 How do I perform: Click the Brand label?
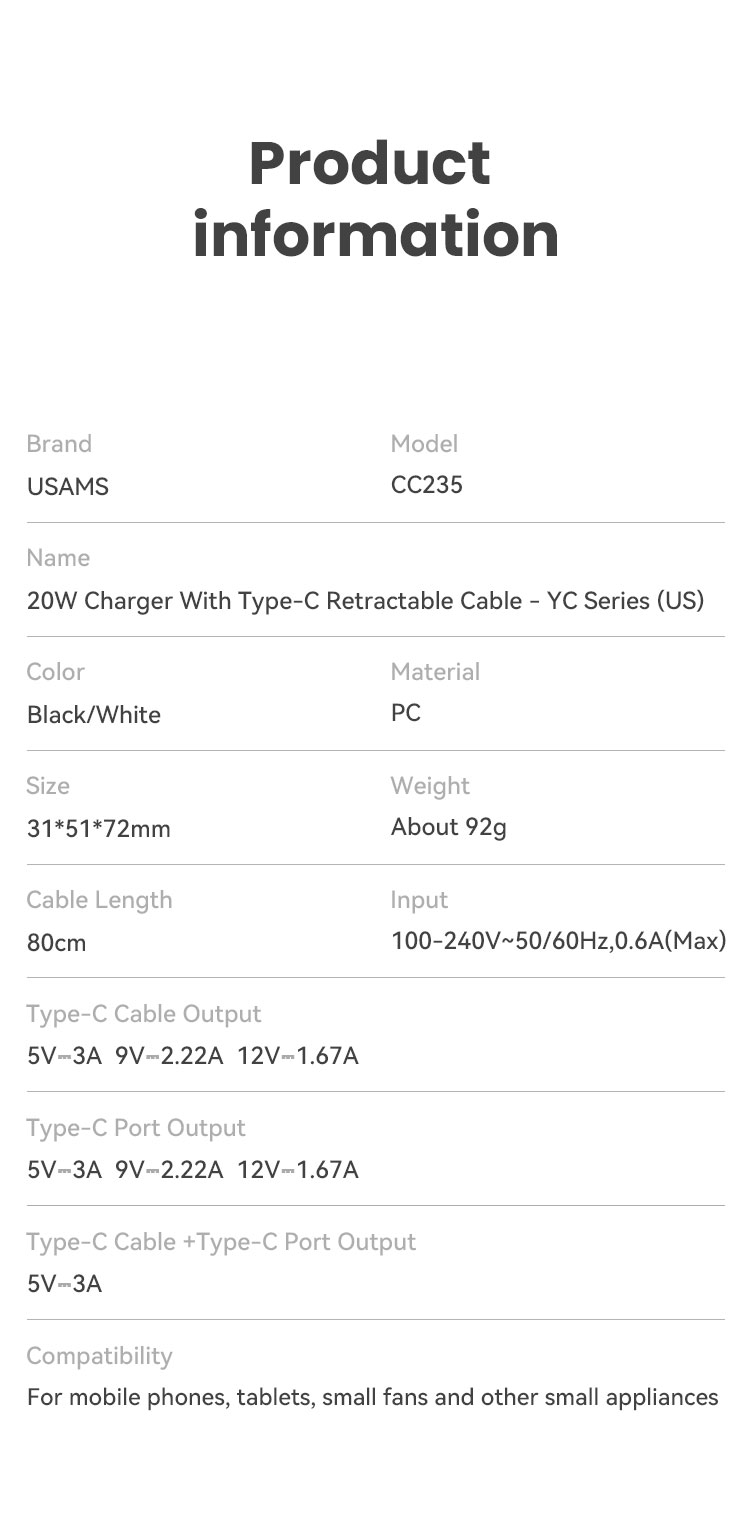59,443
